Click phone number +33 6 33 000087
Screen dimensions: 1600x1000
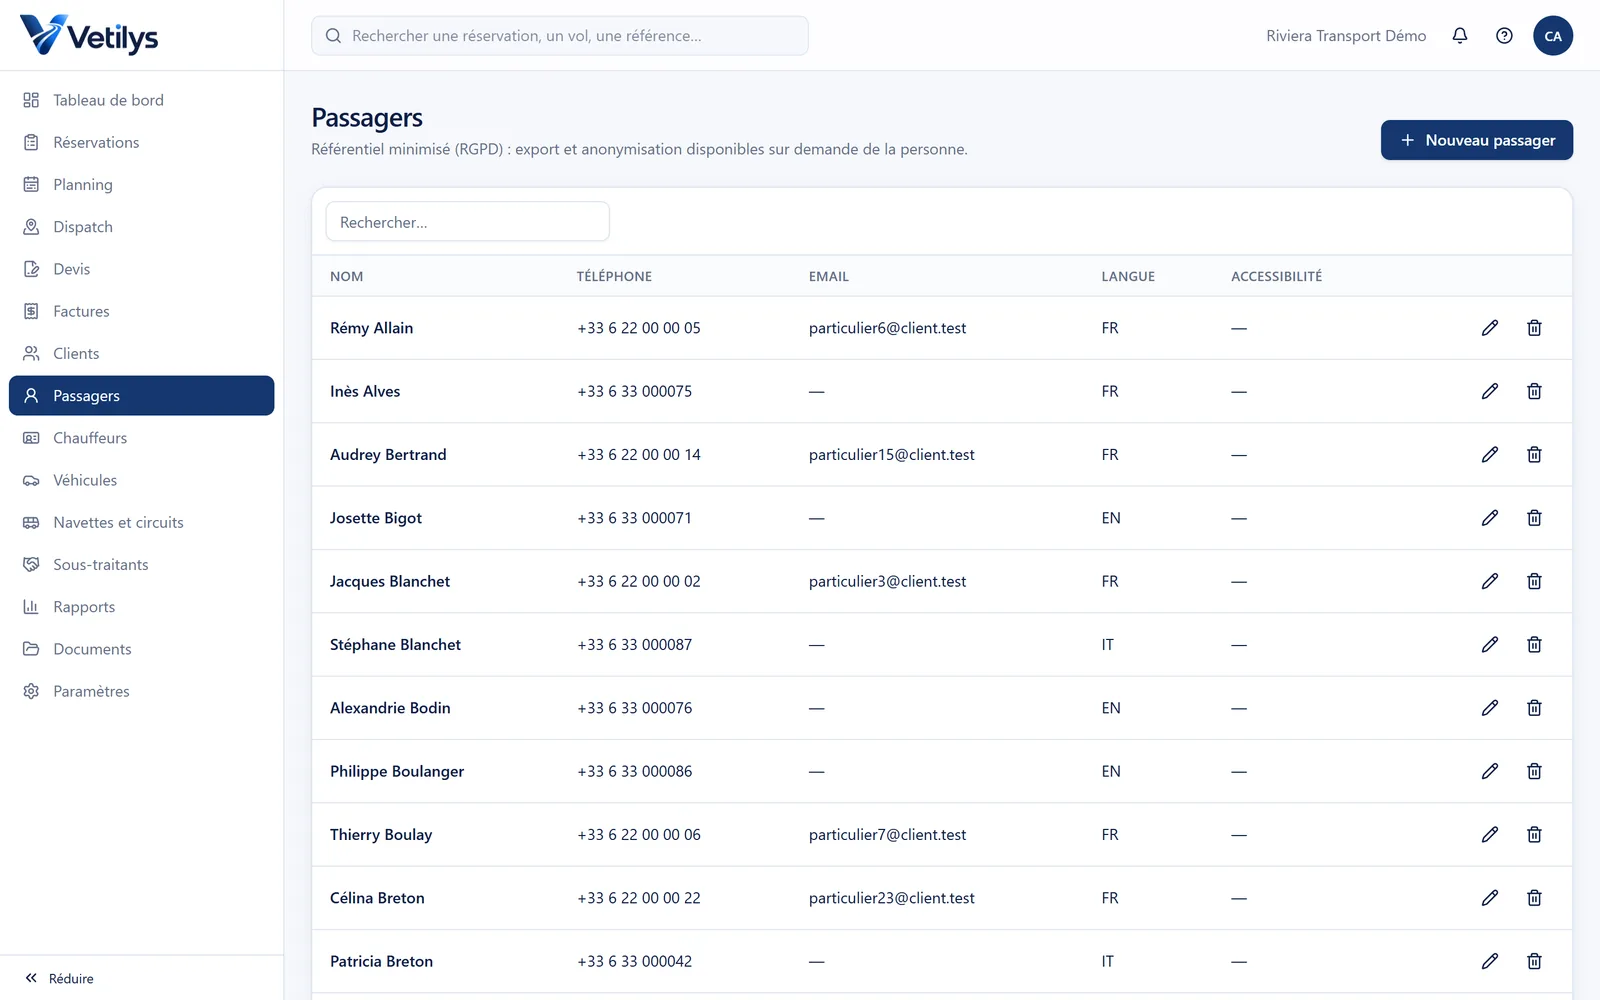tap(635, 645)
